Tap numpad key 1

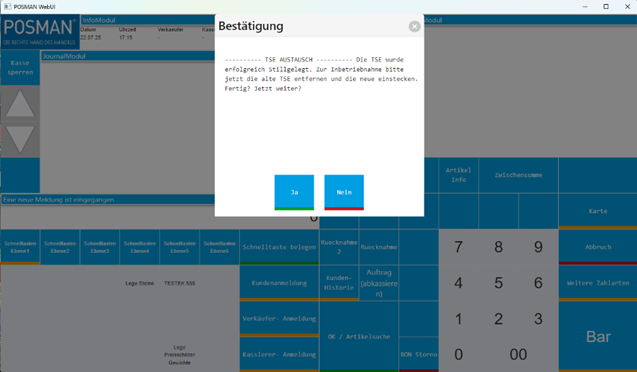click(458, 319)
